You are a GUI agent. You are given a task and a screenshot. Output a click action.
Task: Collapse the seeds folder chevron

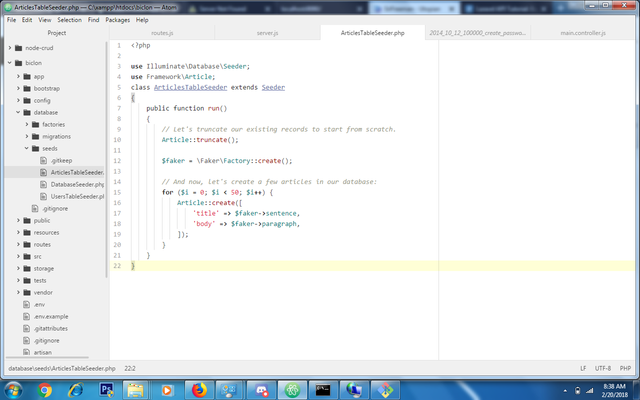pyautogui.click(x=27, y=148)
